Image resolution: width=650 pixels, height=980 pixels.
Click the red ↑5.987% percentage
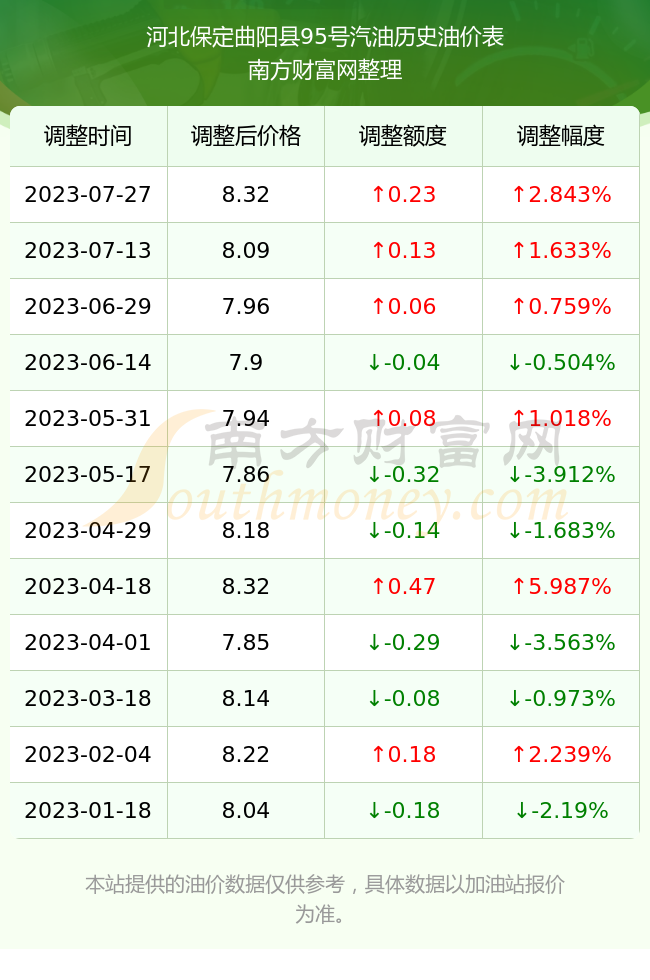point(561,586)
